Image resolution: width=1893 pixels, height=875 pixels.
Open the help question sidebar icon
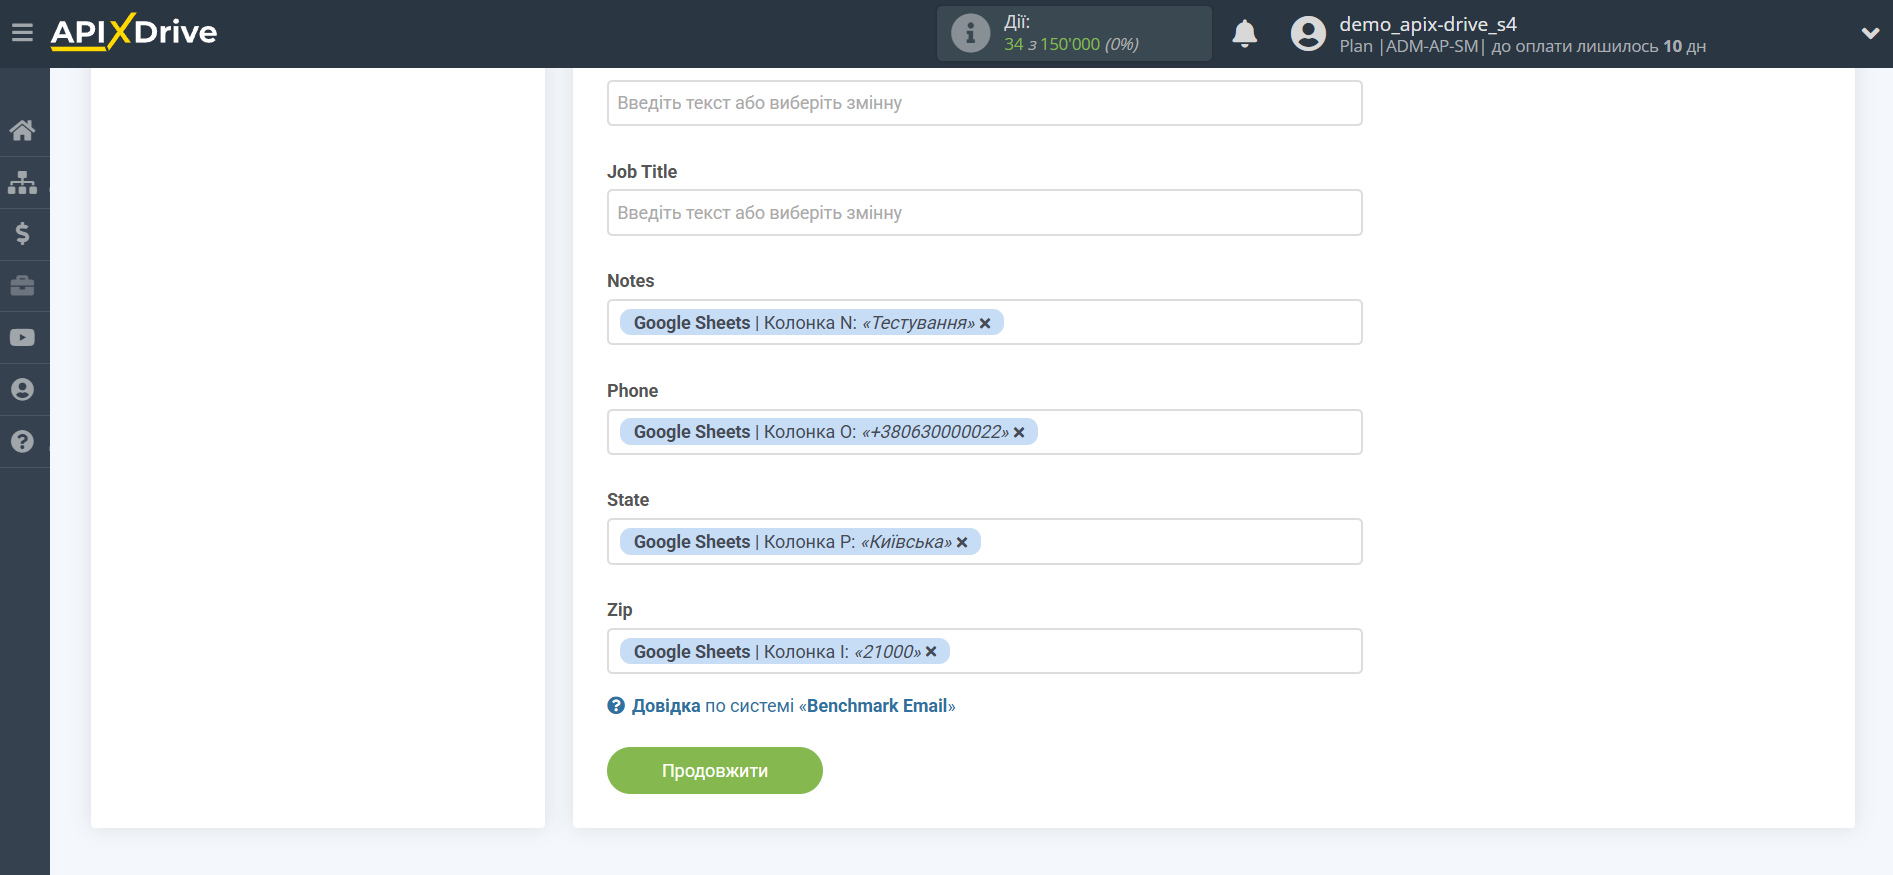22,442
